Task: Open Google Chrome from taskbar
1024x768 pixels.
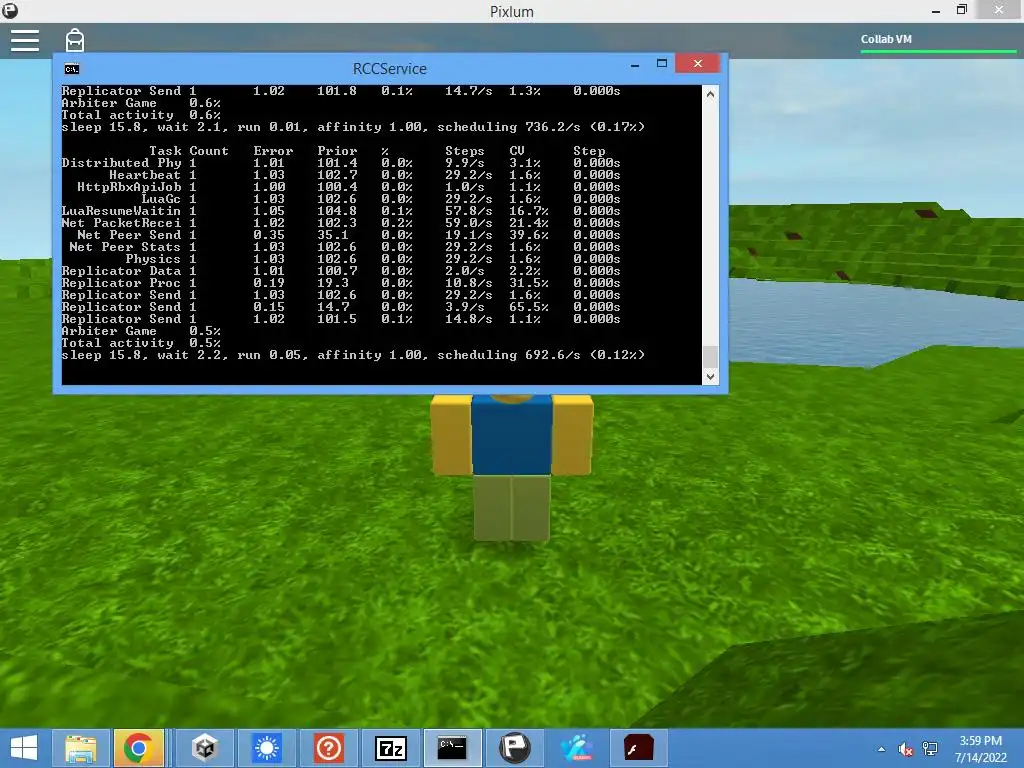Action: [x=138, y=748]
